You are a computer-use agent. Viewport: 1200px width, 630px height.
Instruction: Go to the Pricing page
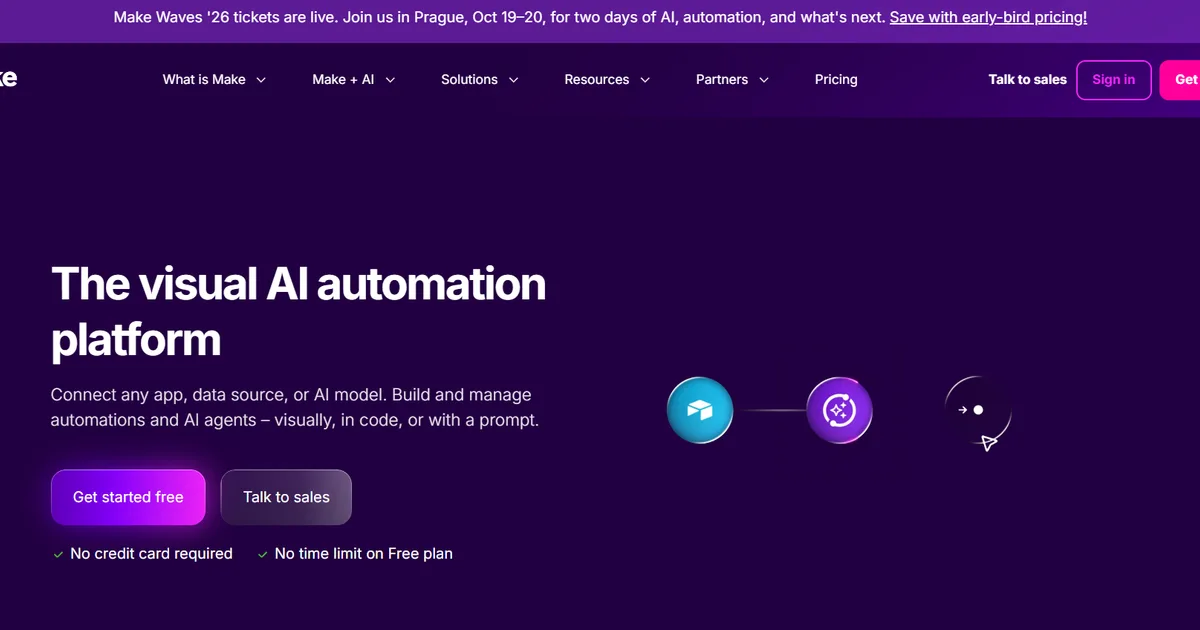pos(836,80)
